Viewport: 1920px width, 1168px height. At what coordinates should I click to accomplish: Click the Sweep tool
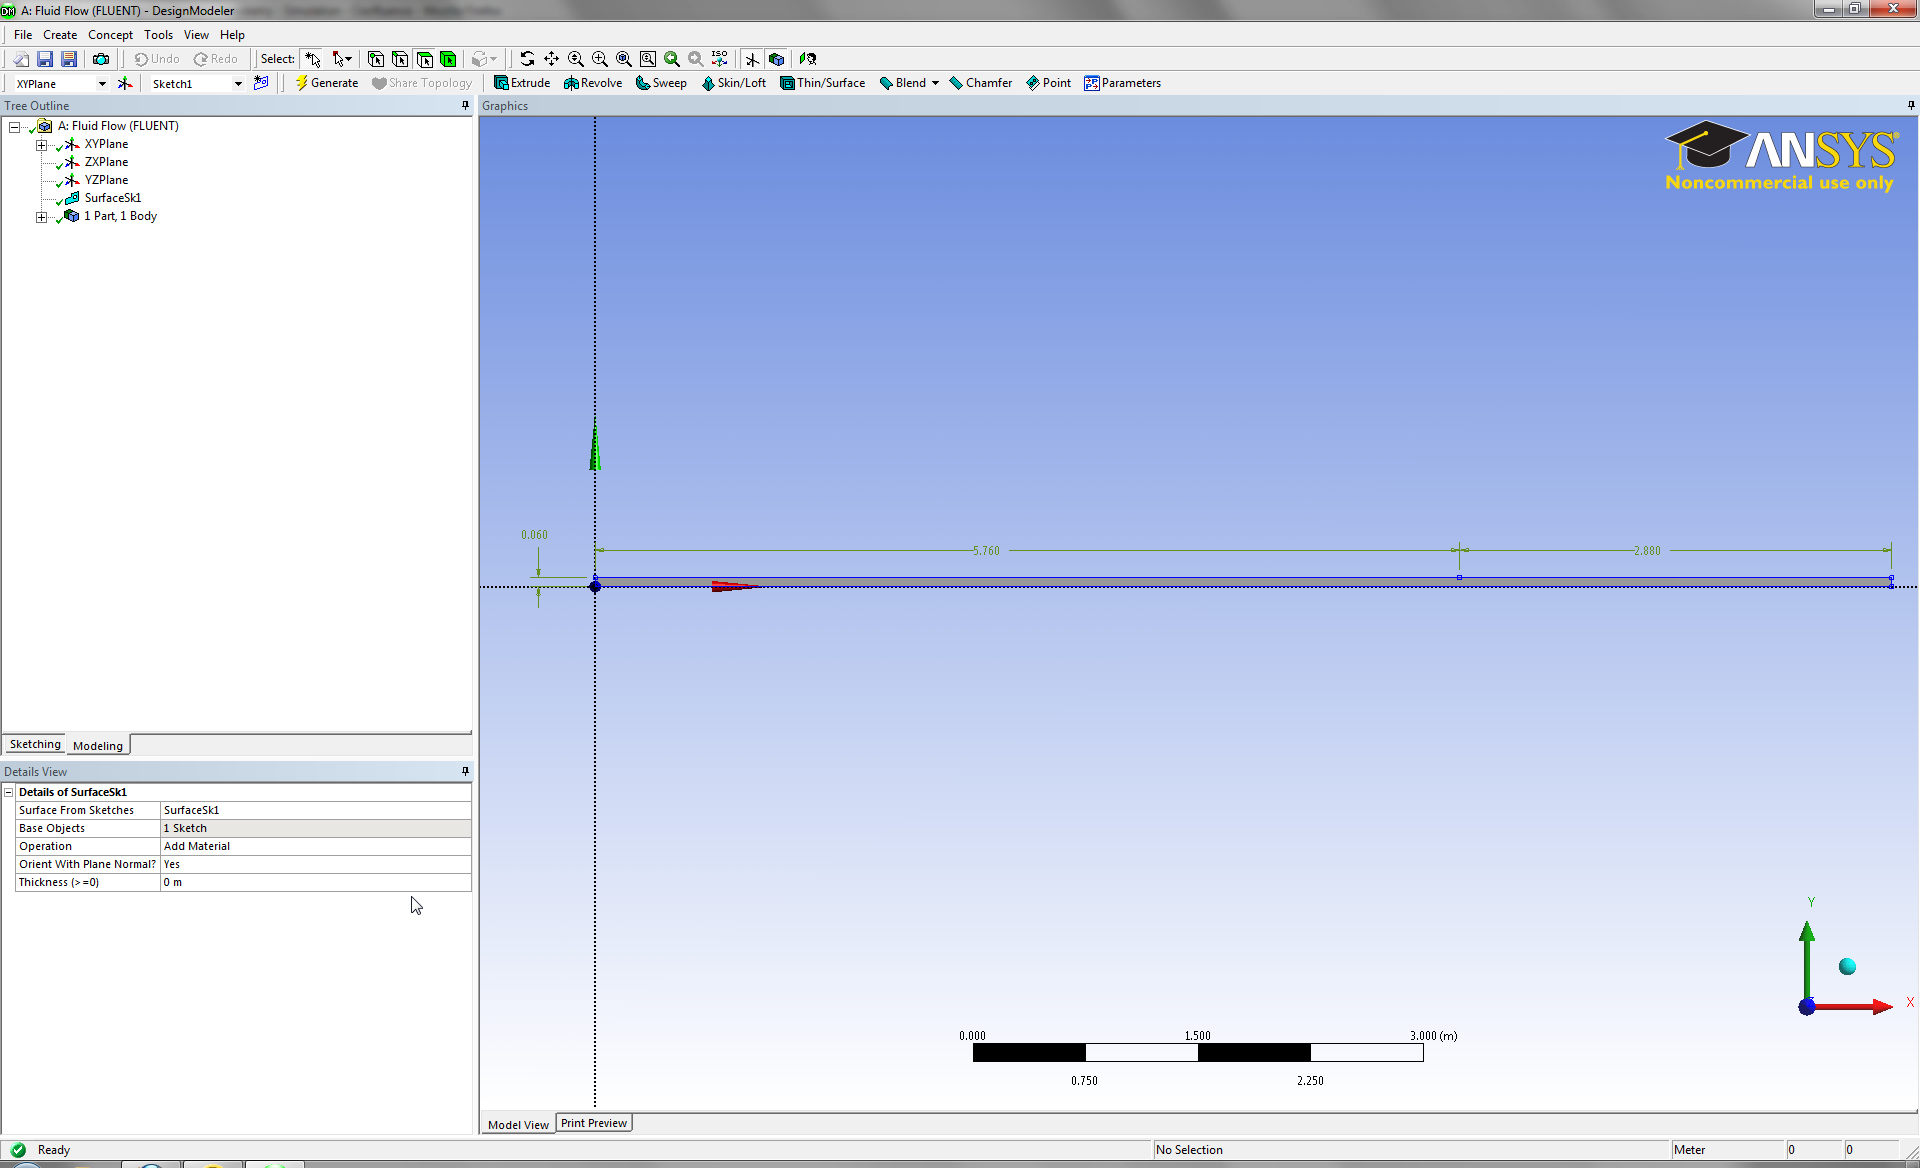(661, 83)
